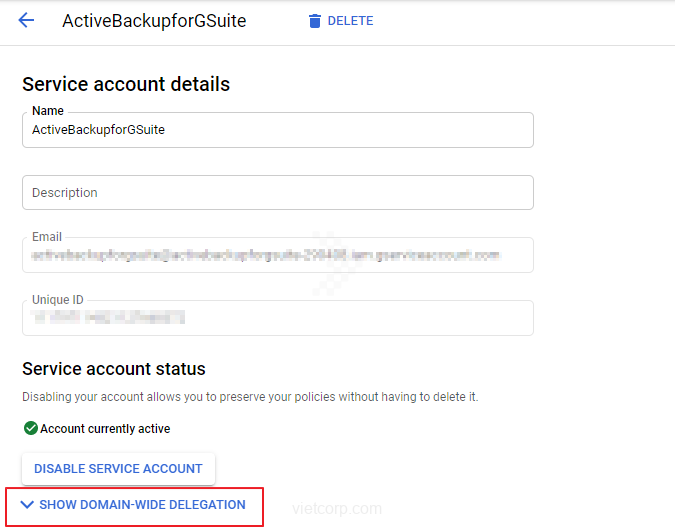Click the disabling your account description text
This screenshot has height=527, width=675.
[250, 397]
